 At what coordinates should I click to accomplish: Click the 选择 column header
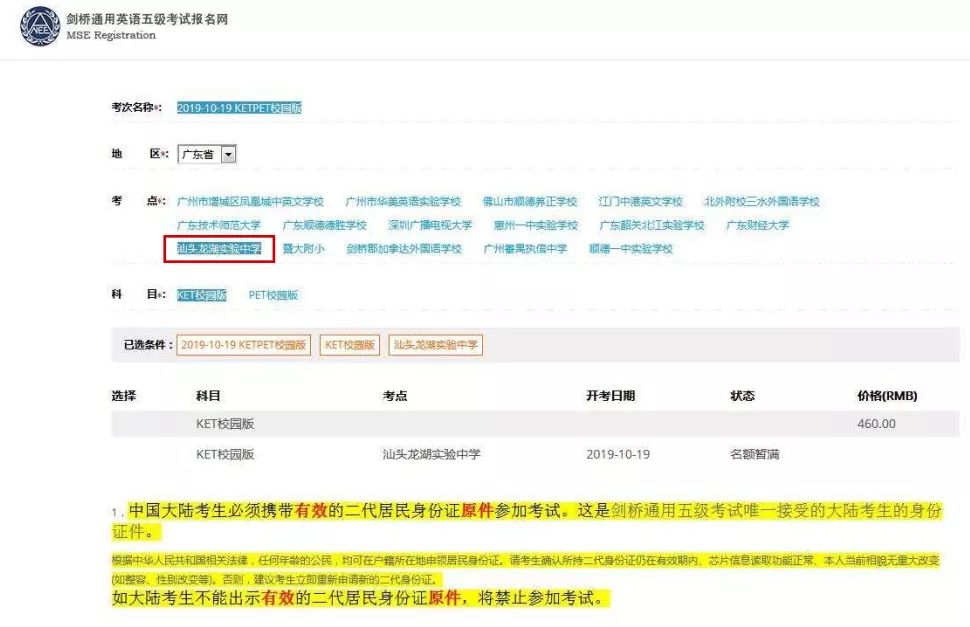click(124, 396)
